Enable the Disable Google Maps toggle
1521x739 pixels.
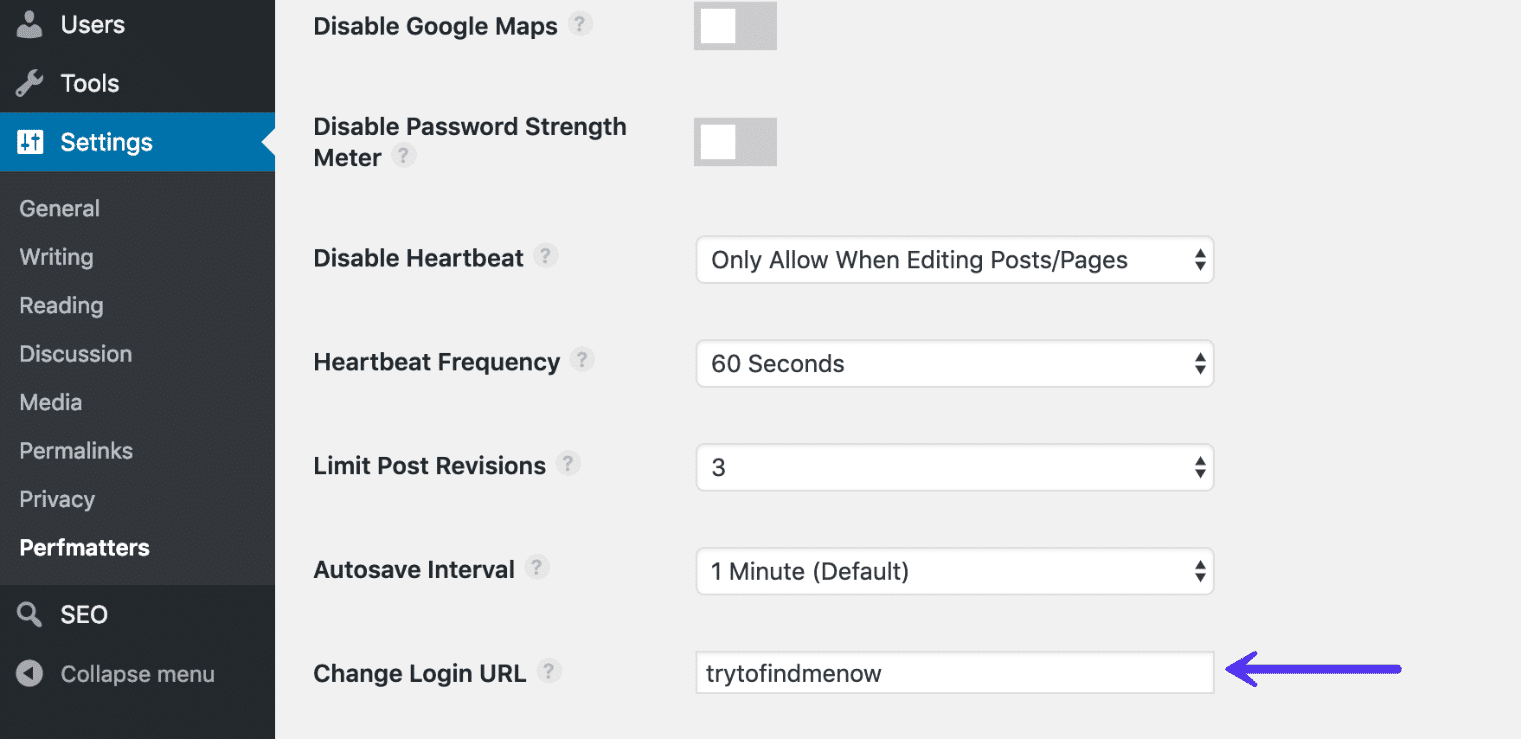pyautogui.click(x=735, y=26)
